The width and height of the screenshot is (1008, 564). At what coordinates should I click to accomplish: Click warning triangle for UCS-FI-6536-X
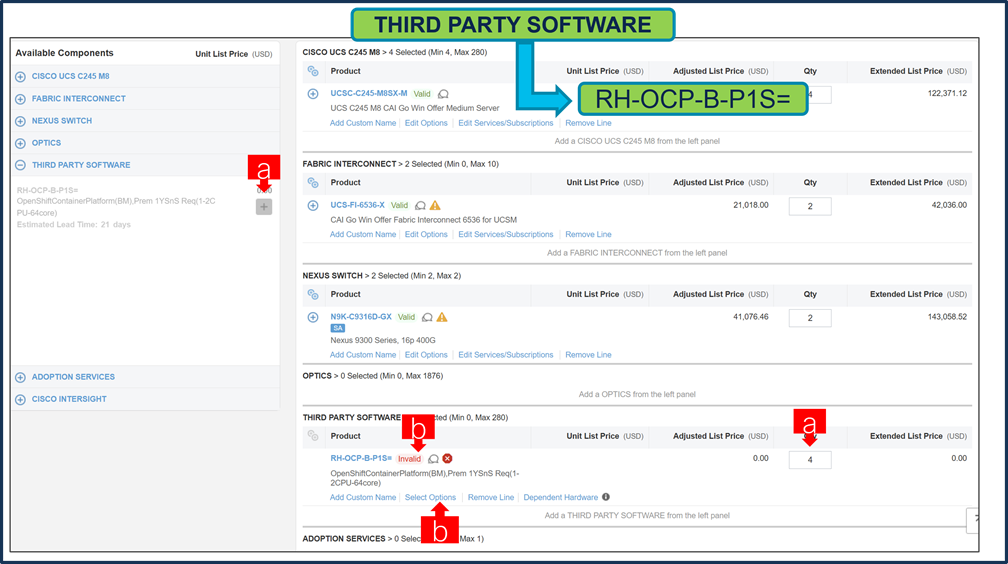coord(435,205)
